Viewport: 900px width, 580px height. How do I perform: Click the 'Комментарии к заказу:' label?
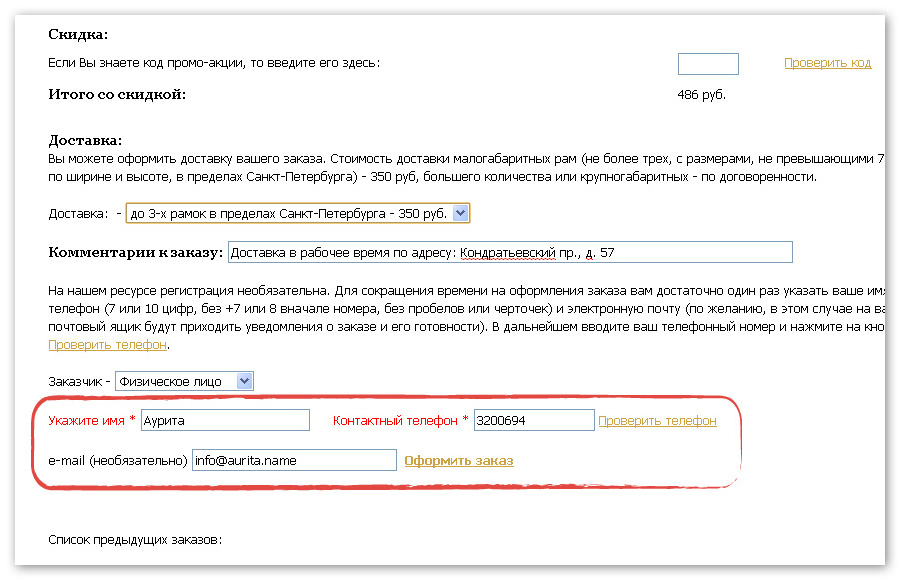click(135, 252)
